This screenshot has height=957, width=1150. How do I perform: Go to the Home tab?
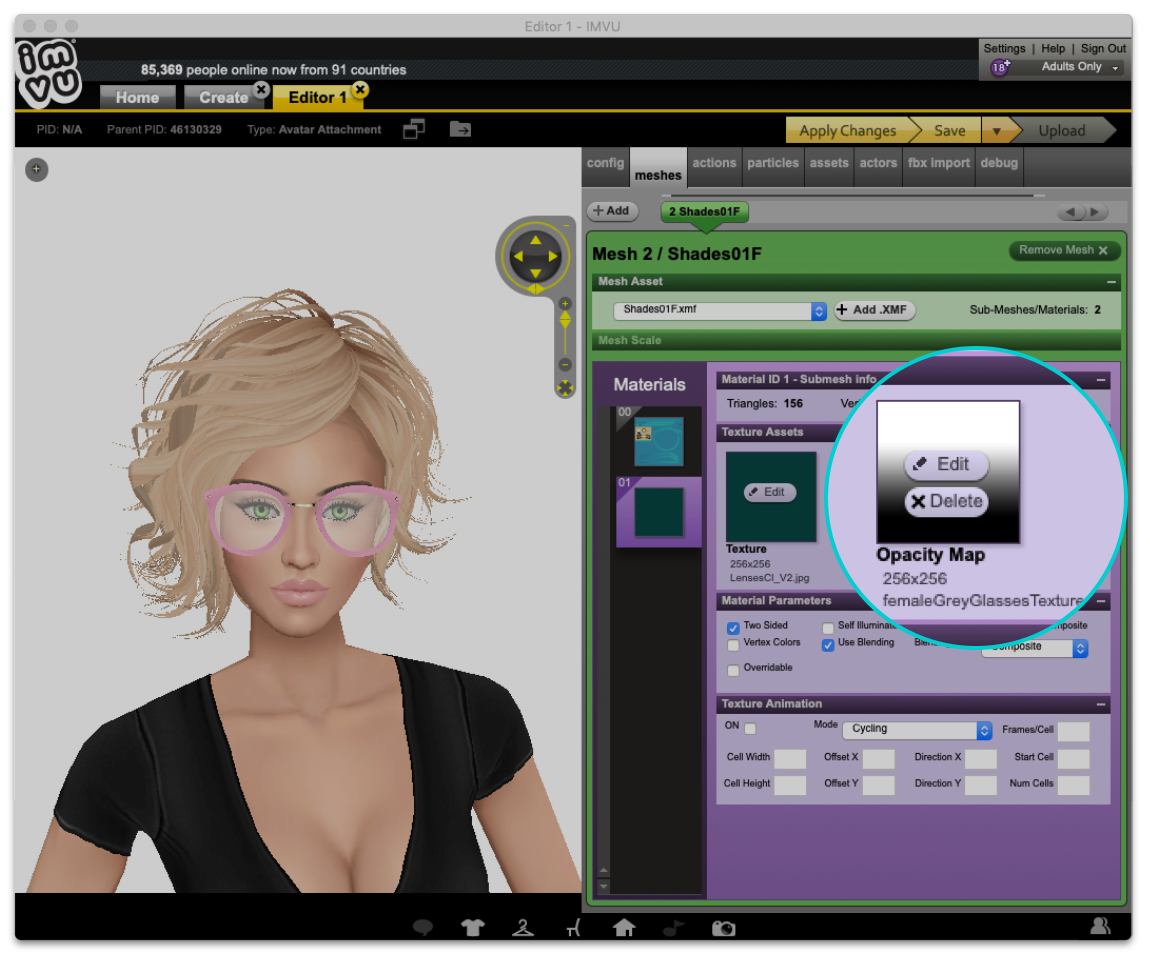pyautogui.click(x=137, y=98)
